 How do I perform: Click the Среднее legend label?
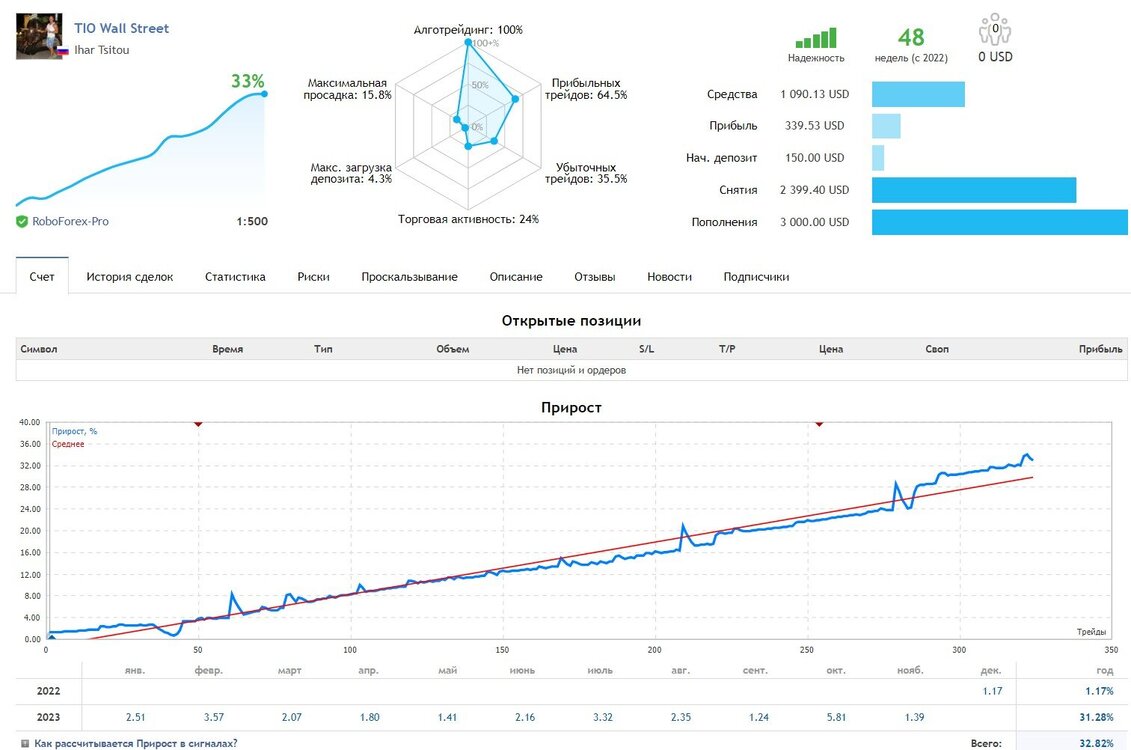(x=68, y=444)
